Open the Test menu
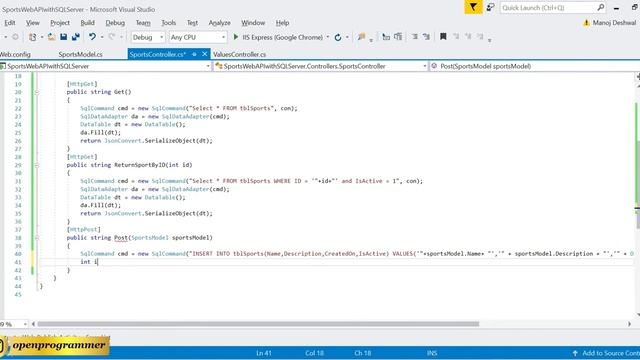This screenshot has height=360, width=640. (x=192, y=23)
